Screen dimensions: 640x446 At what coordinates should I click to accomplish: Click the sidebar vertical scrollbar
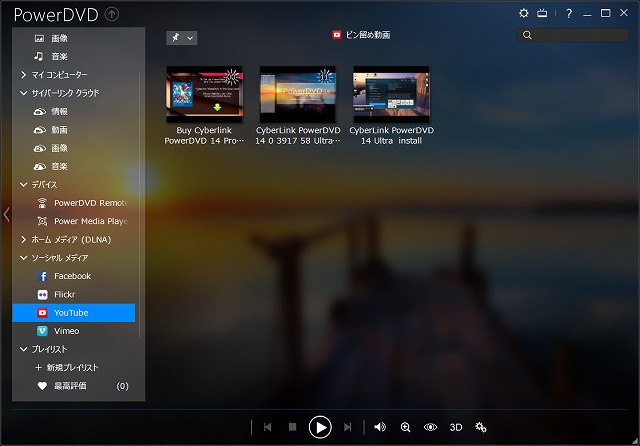click(x=140, y=205)
